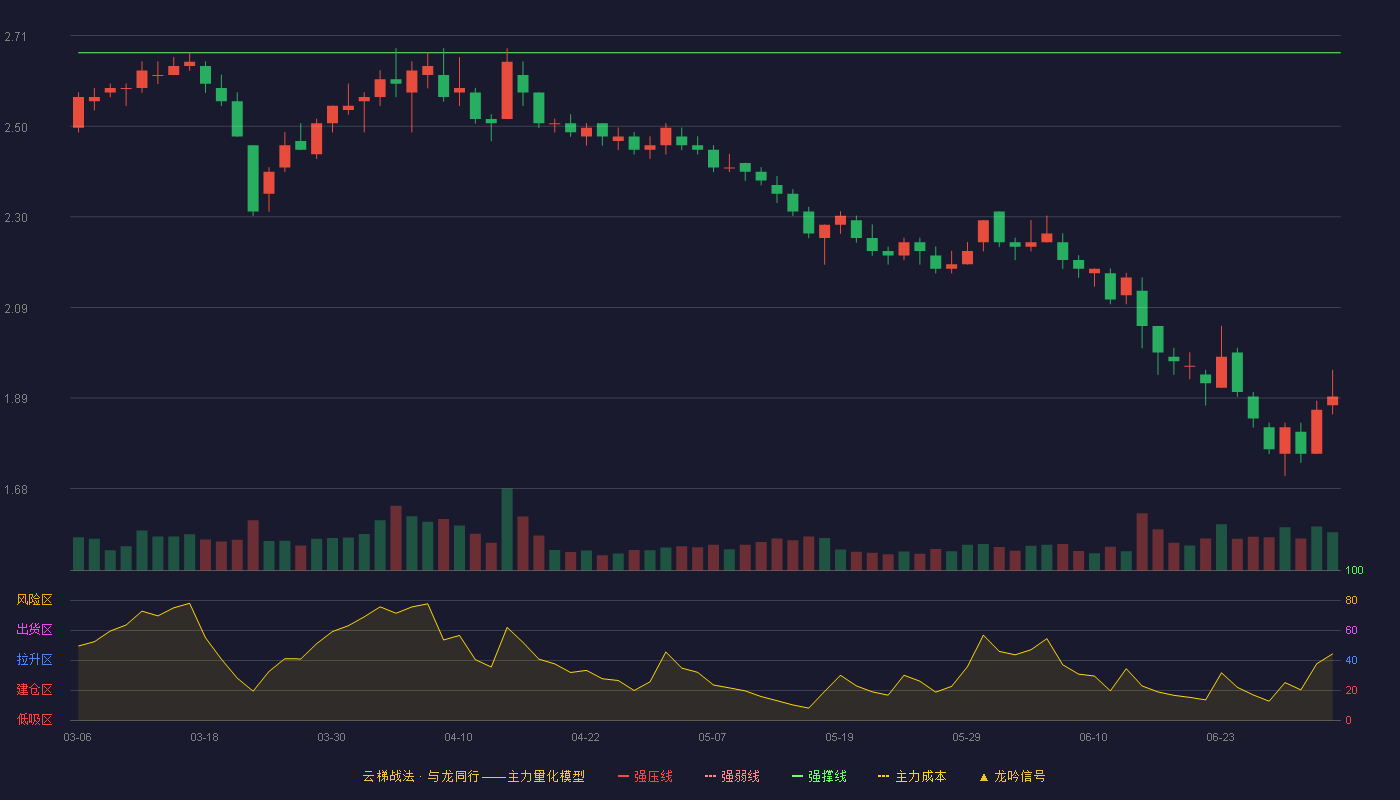Click the 05-19 date label
The height and width of the screenshot is (800, 1400).
(839, 737)
